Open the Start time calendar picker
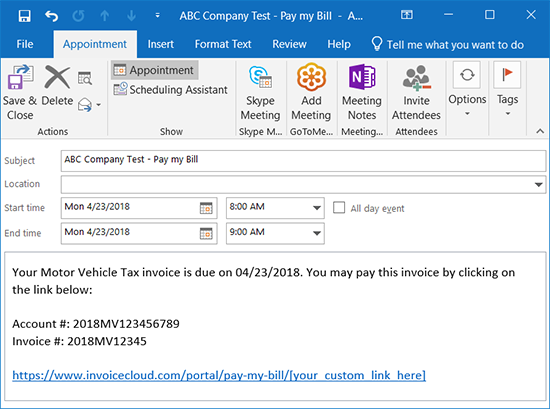This screenshot has width=550, height=409. coord(206,208)
